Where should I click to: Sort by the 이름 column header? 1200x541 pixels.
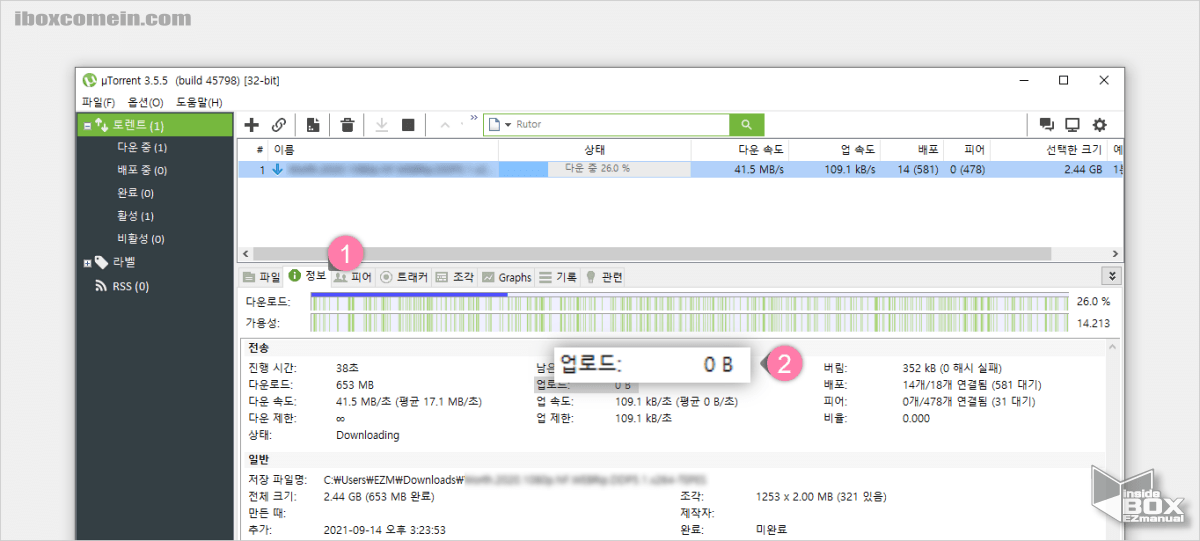click(x=384, y=149)
